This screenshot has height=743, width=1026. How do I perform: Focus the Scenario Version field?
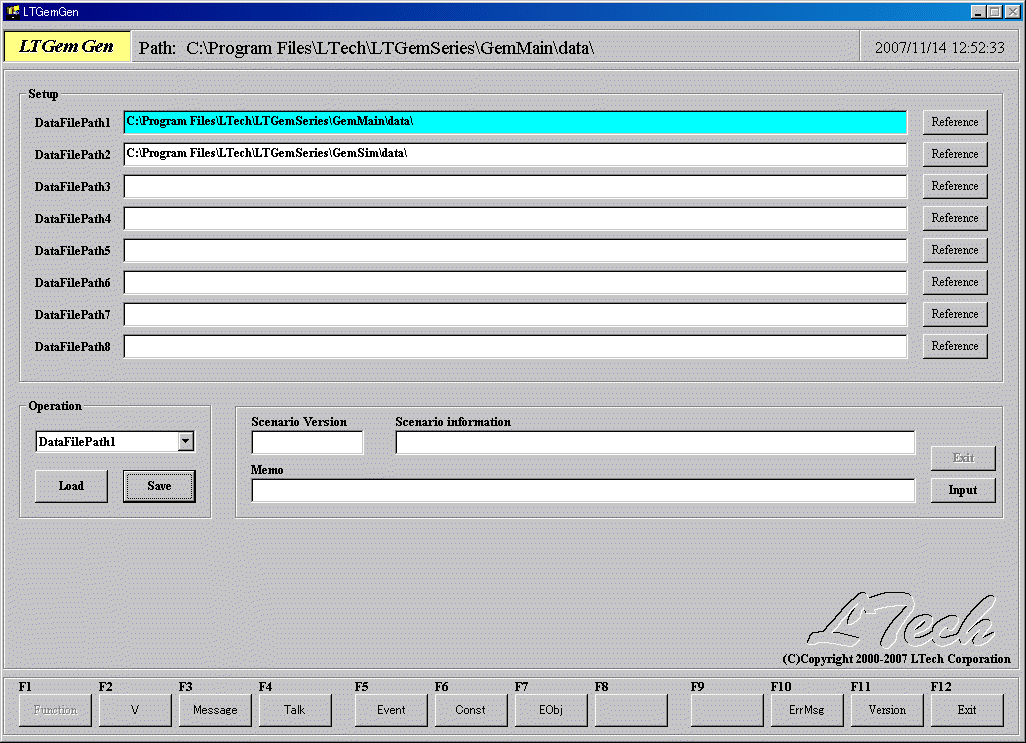pos(307,442)
